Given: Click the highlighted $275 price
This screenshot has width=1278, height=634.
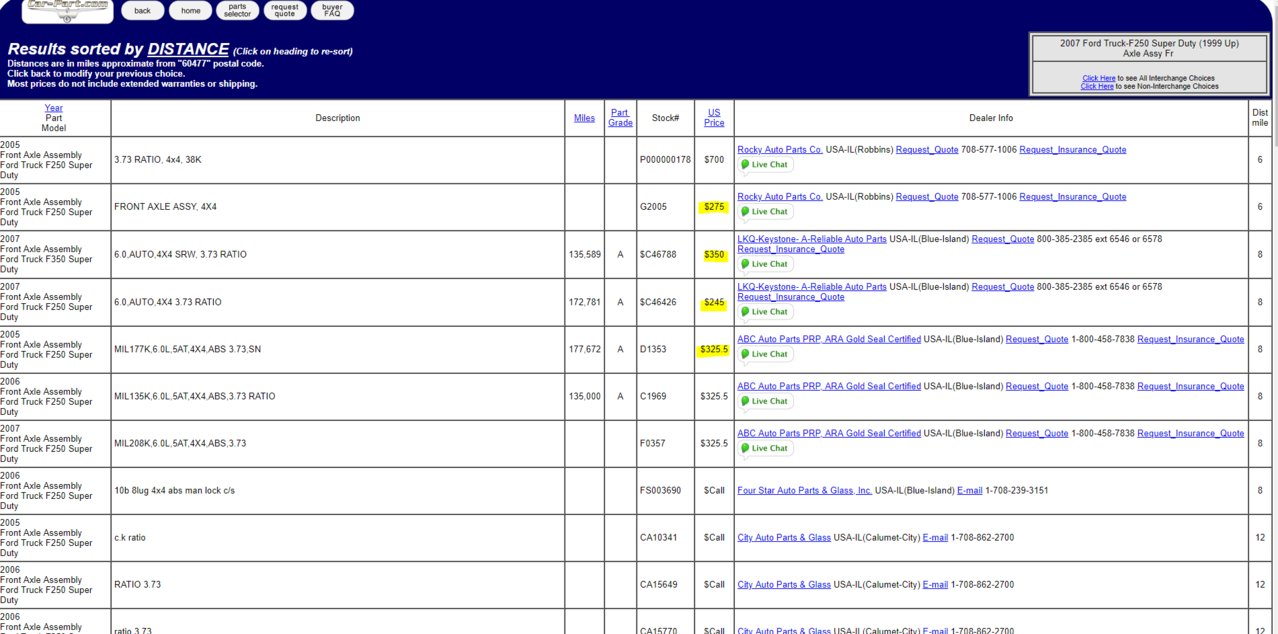Looking at the screenshot, I should 714,207.
